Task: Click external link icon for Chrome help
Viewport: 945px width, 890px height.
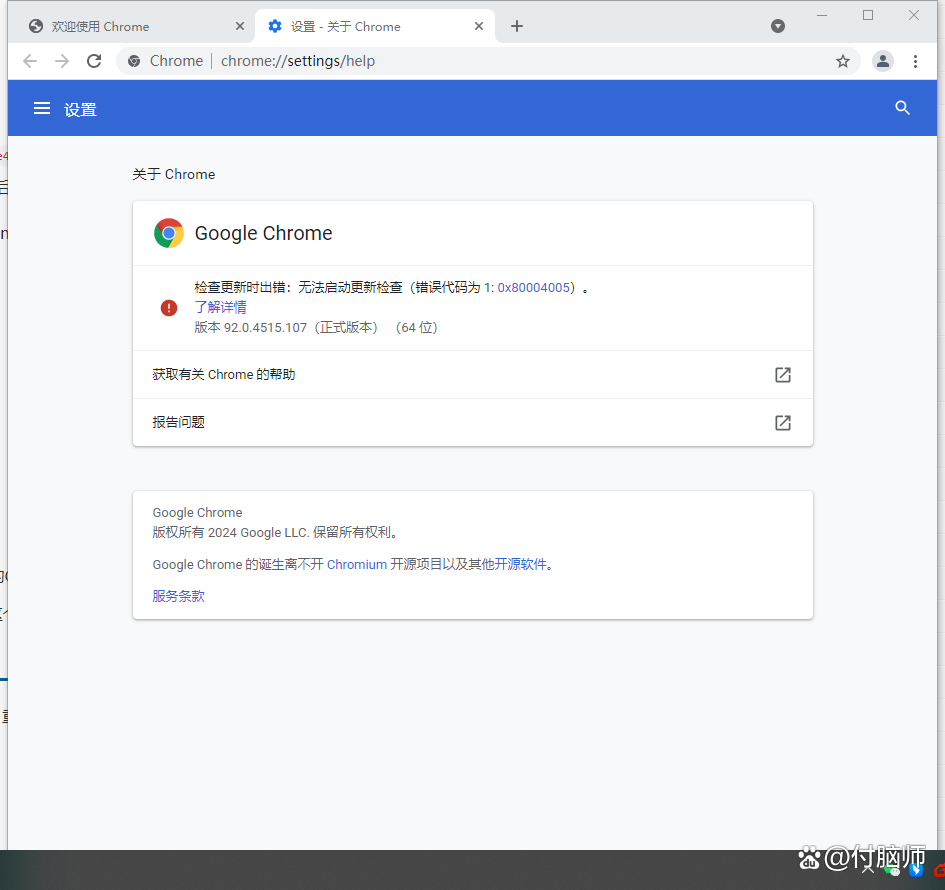Action: click(783, 375)
